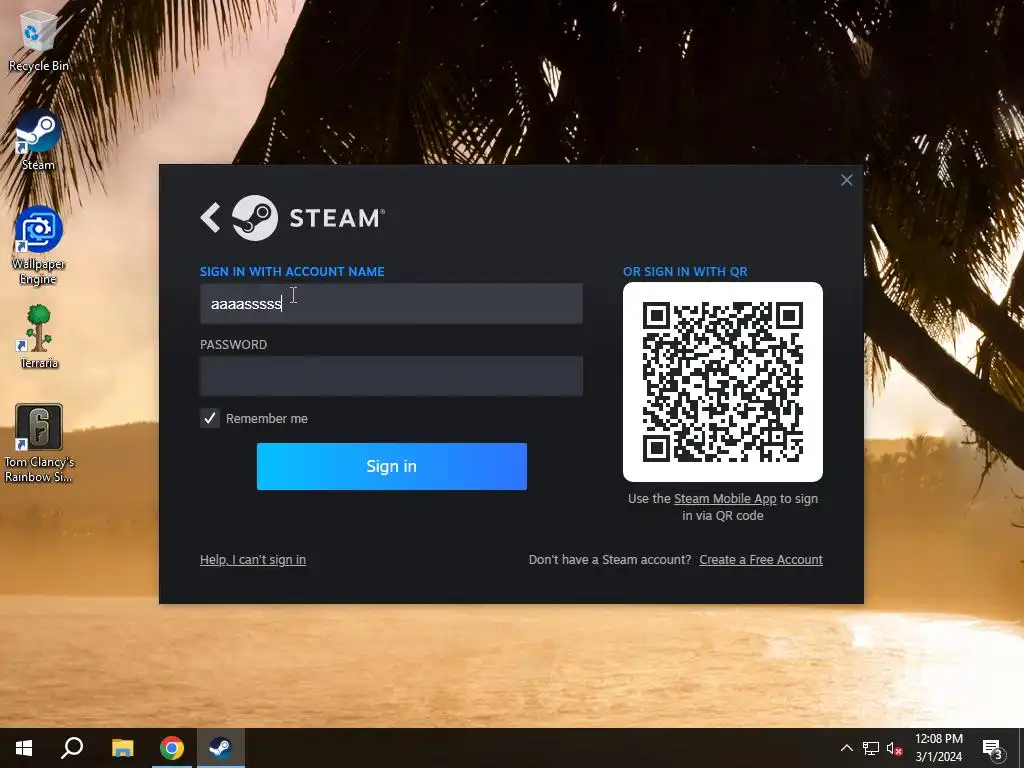
Task: Open the taskbar clock and date
Action: click(938, 748)
